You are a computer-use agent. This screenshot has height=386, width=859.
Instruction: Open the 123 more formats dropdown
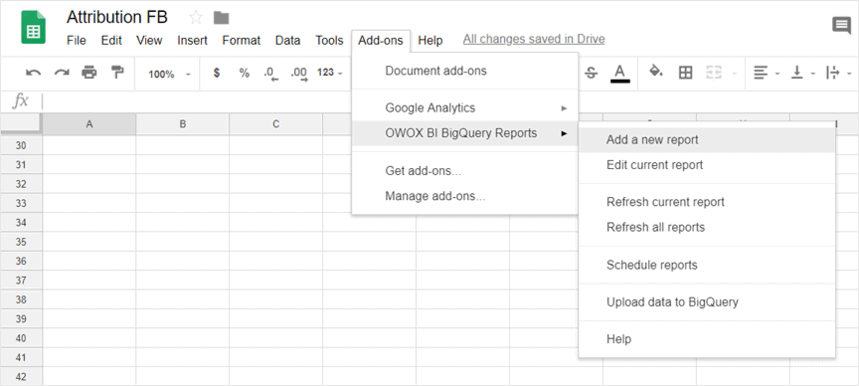pos(330,73)
